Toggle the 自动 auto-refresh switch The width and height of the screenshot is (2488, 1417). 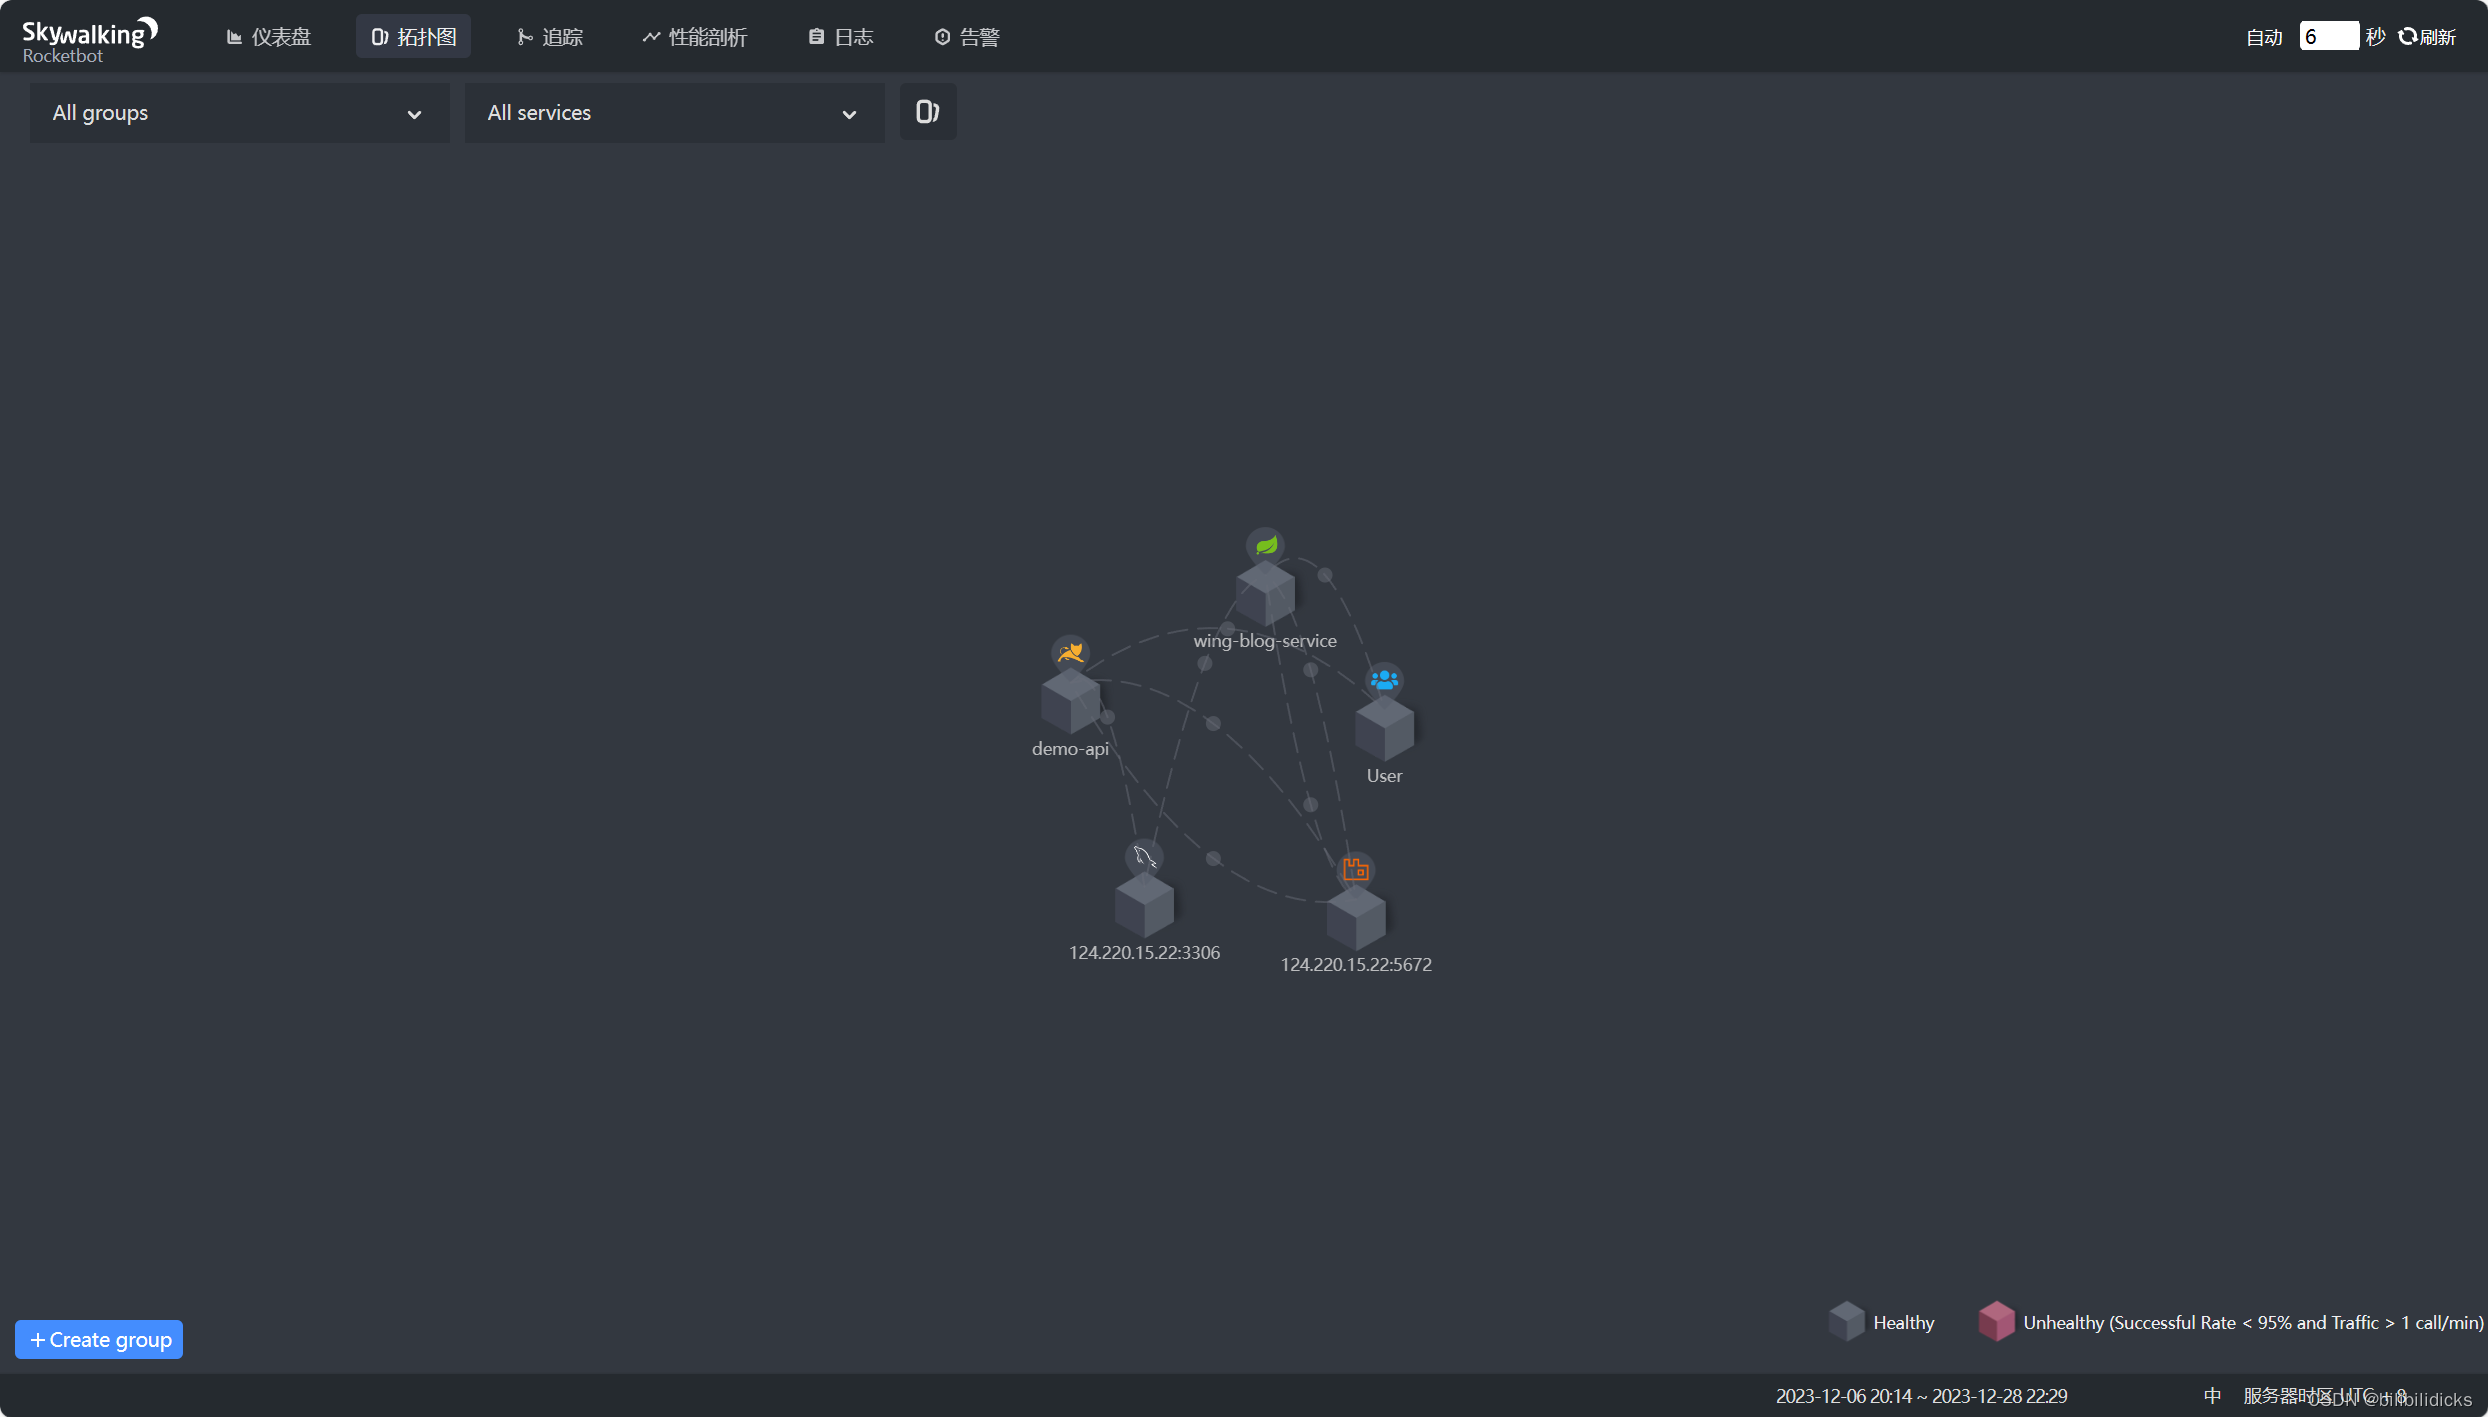(2264, 37)
